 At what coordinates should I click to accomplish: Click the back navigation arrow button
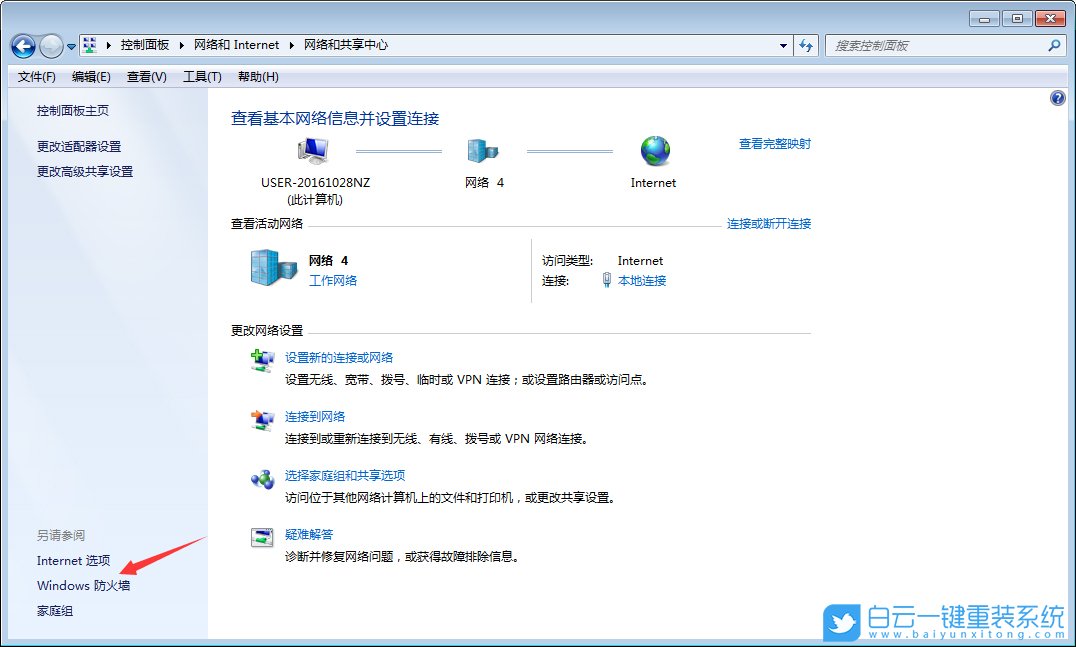point(22,45)
